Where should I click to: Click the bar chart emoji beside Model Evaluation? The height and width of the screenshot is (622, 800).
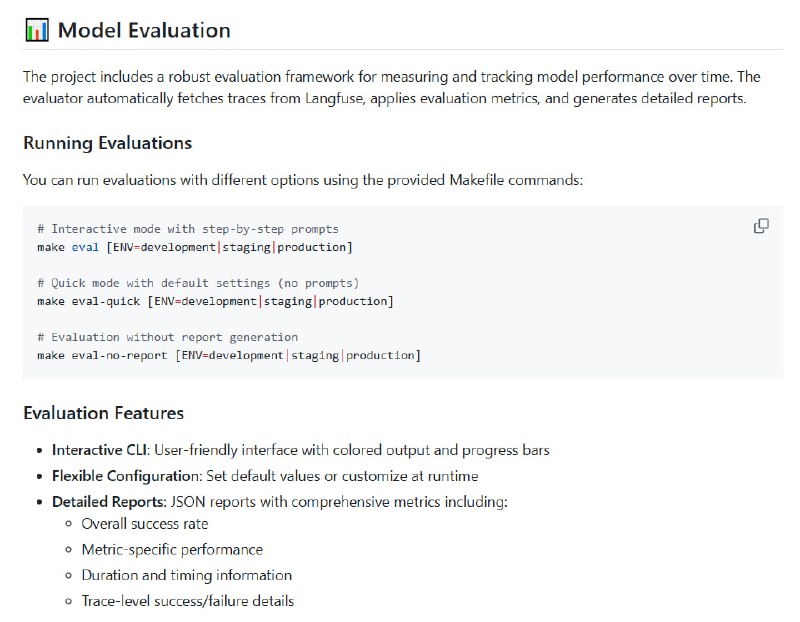point(36,31)
